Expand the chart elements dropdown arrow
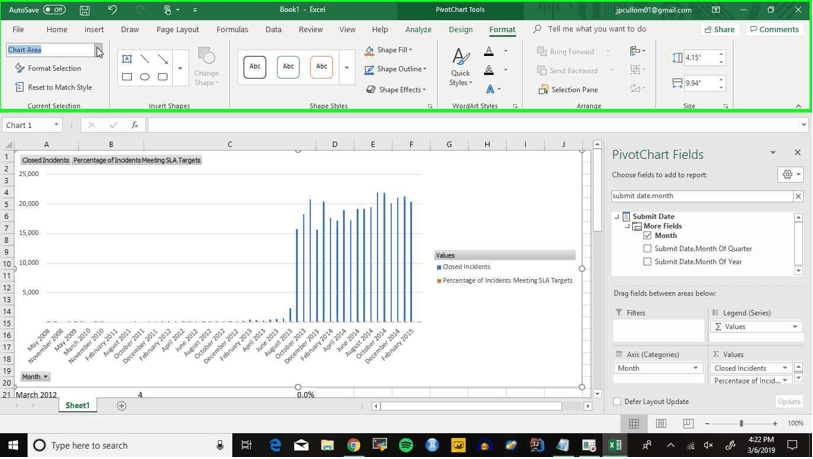The image size is (813, 459). click(99, 50)
